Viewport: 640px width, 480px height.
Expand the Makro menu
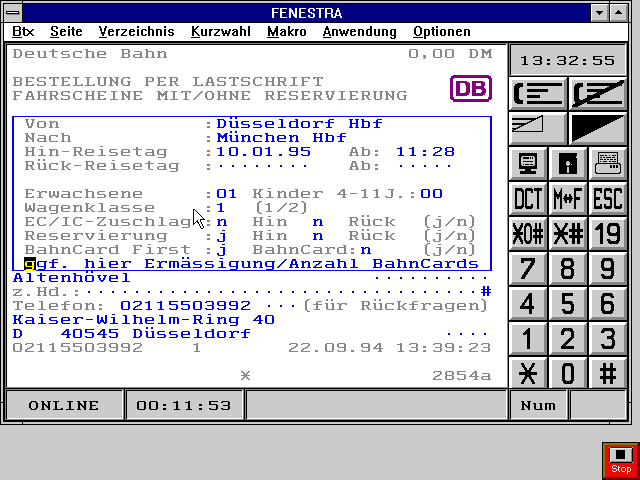click(x=286, y=32)
